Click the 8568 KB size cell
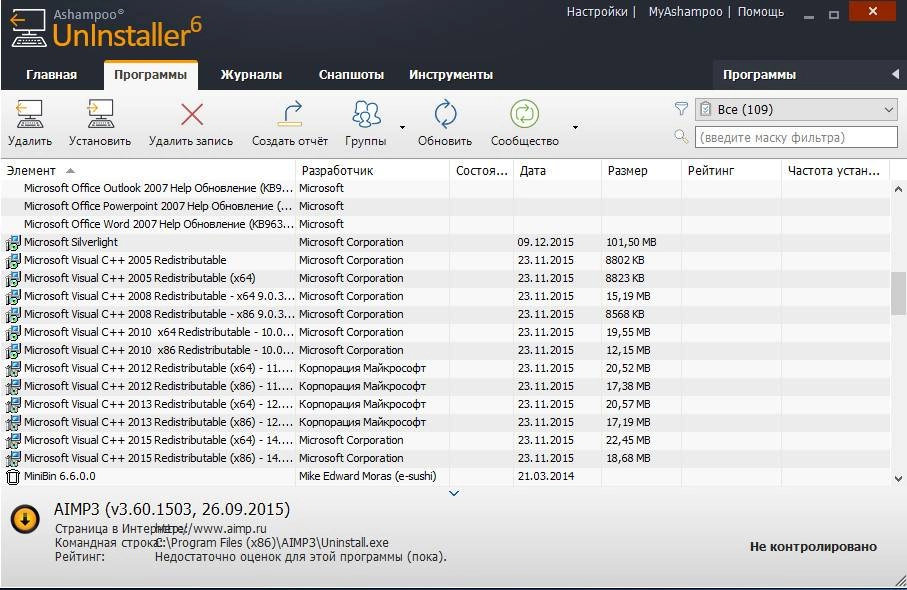The width and height of the screenshot is (907, 590). pyautogui.click(x=625, y=314)
